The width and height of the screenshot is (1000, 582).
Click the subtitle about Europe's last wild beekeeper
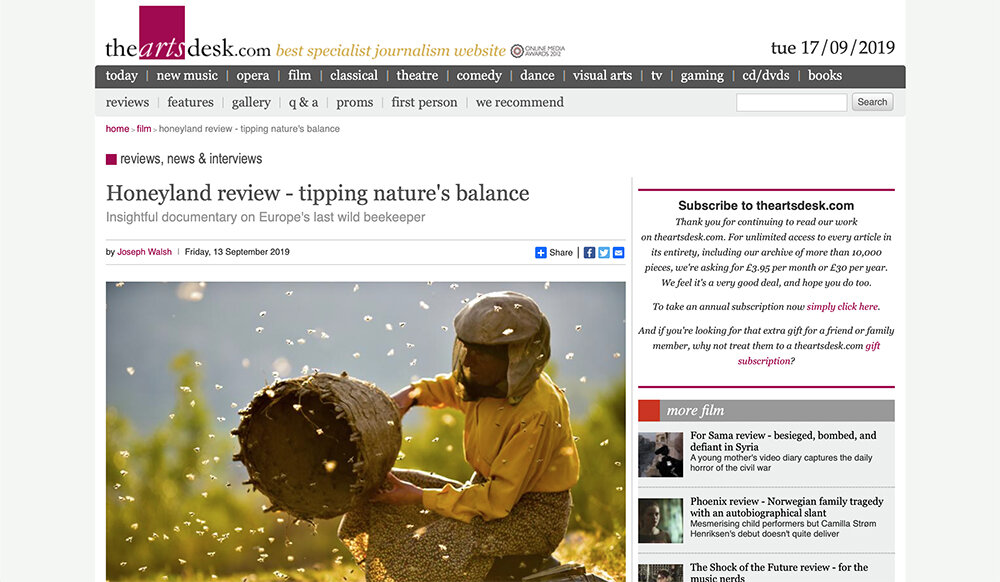pos(265,217)
